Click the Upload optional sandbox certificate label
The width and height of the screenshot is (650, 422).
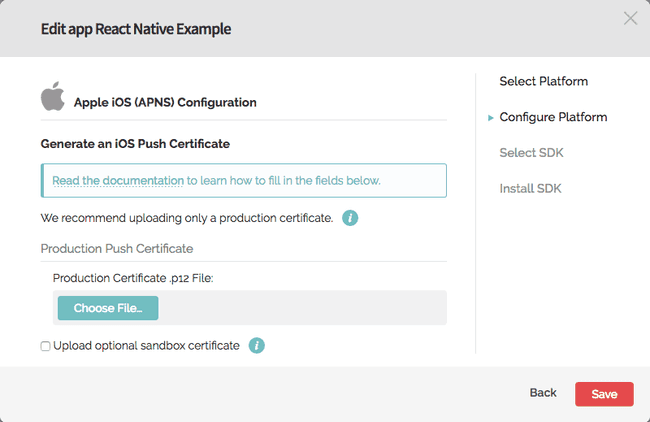146,346
